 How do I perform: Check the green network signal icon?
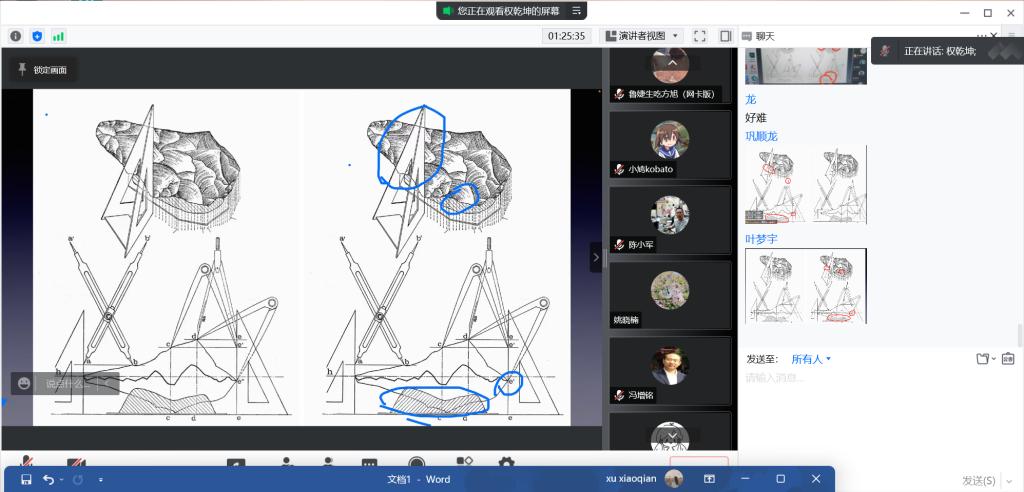[58, 36]
